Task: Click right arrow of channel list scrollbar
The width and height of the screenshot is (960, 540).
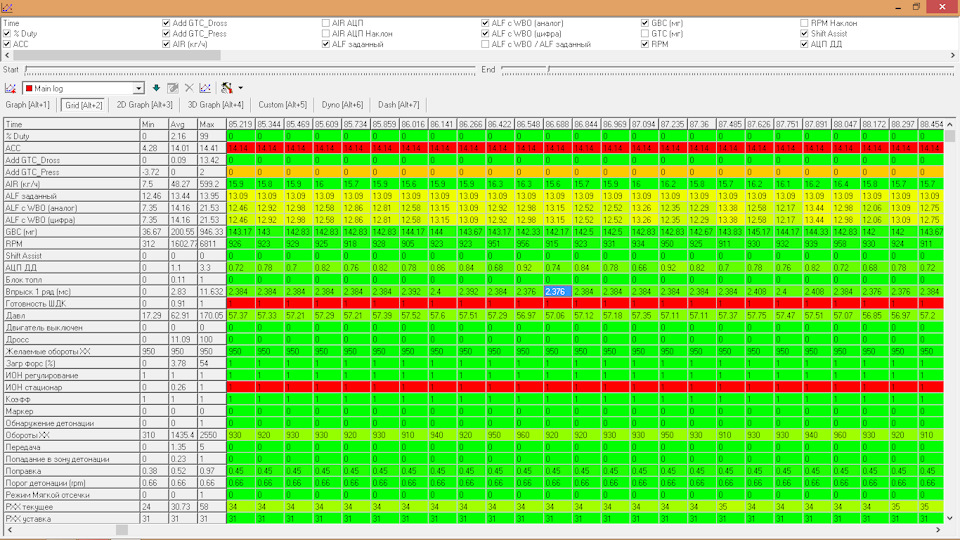Action: pyautogui.click(x=953, y=55)
